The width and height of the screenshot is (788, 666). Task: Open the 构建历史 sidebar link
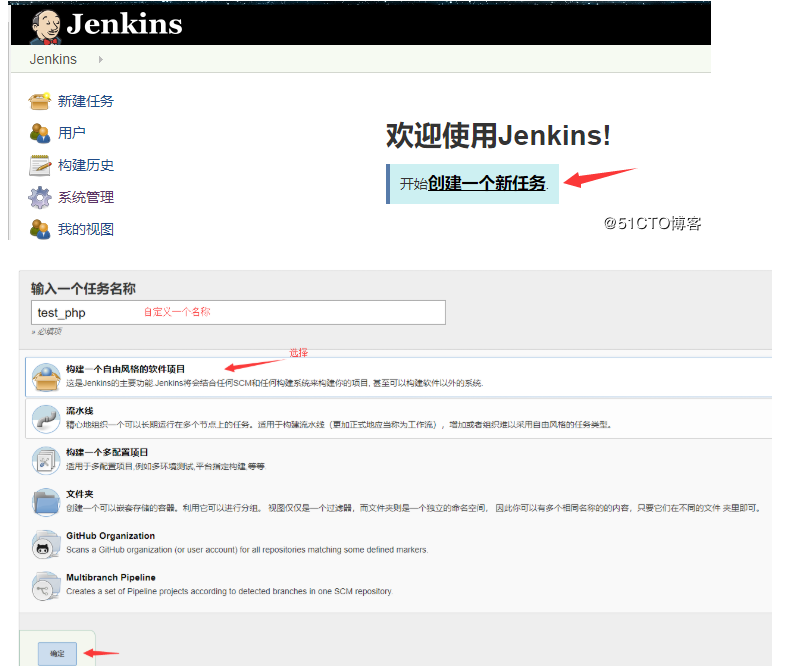pyautogui.click(x=86, y=165)
